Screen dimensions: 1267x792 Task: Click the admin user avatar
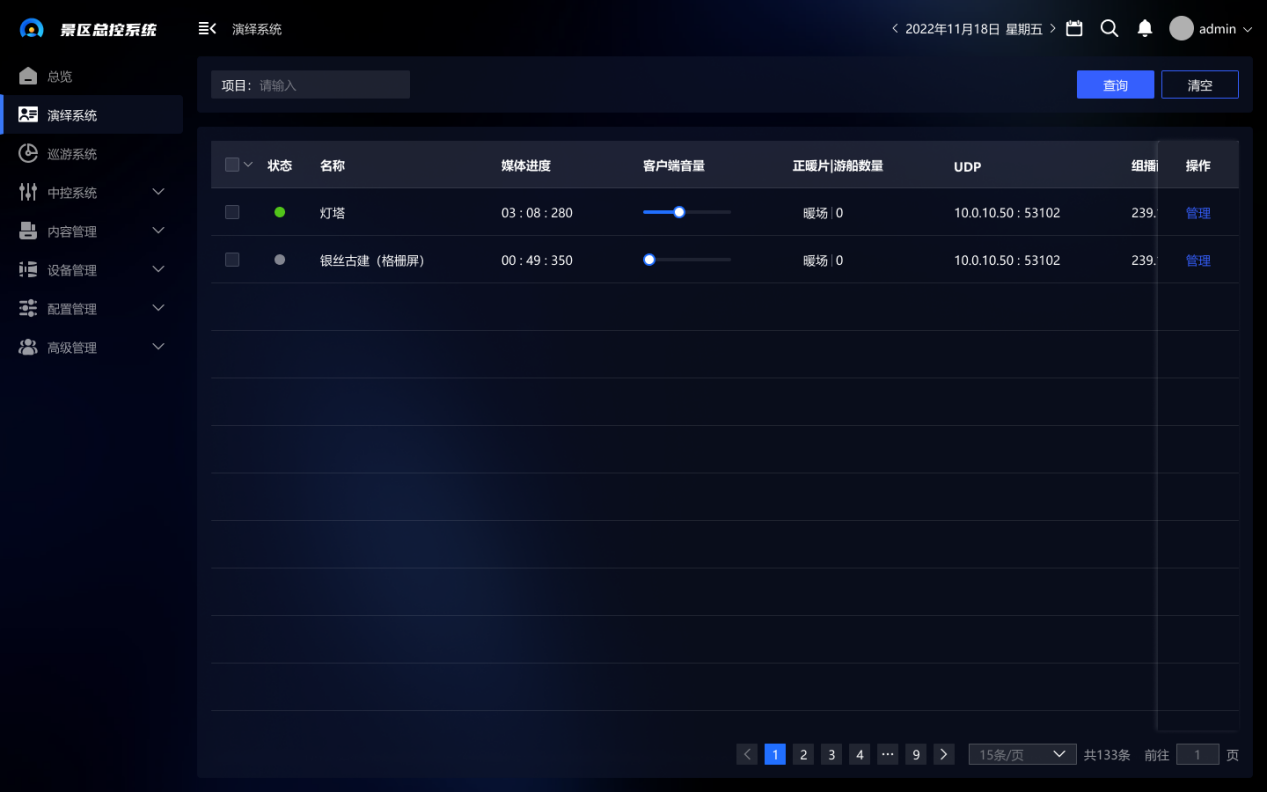click(x=1181, y=29)
